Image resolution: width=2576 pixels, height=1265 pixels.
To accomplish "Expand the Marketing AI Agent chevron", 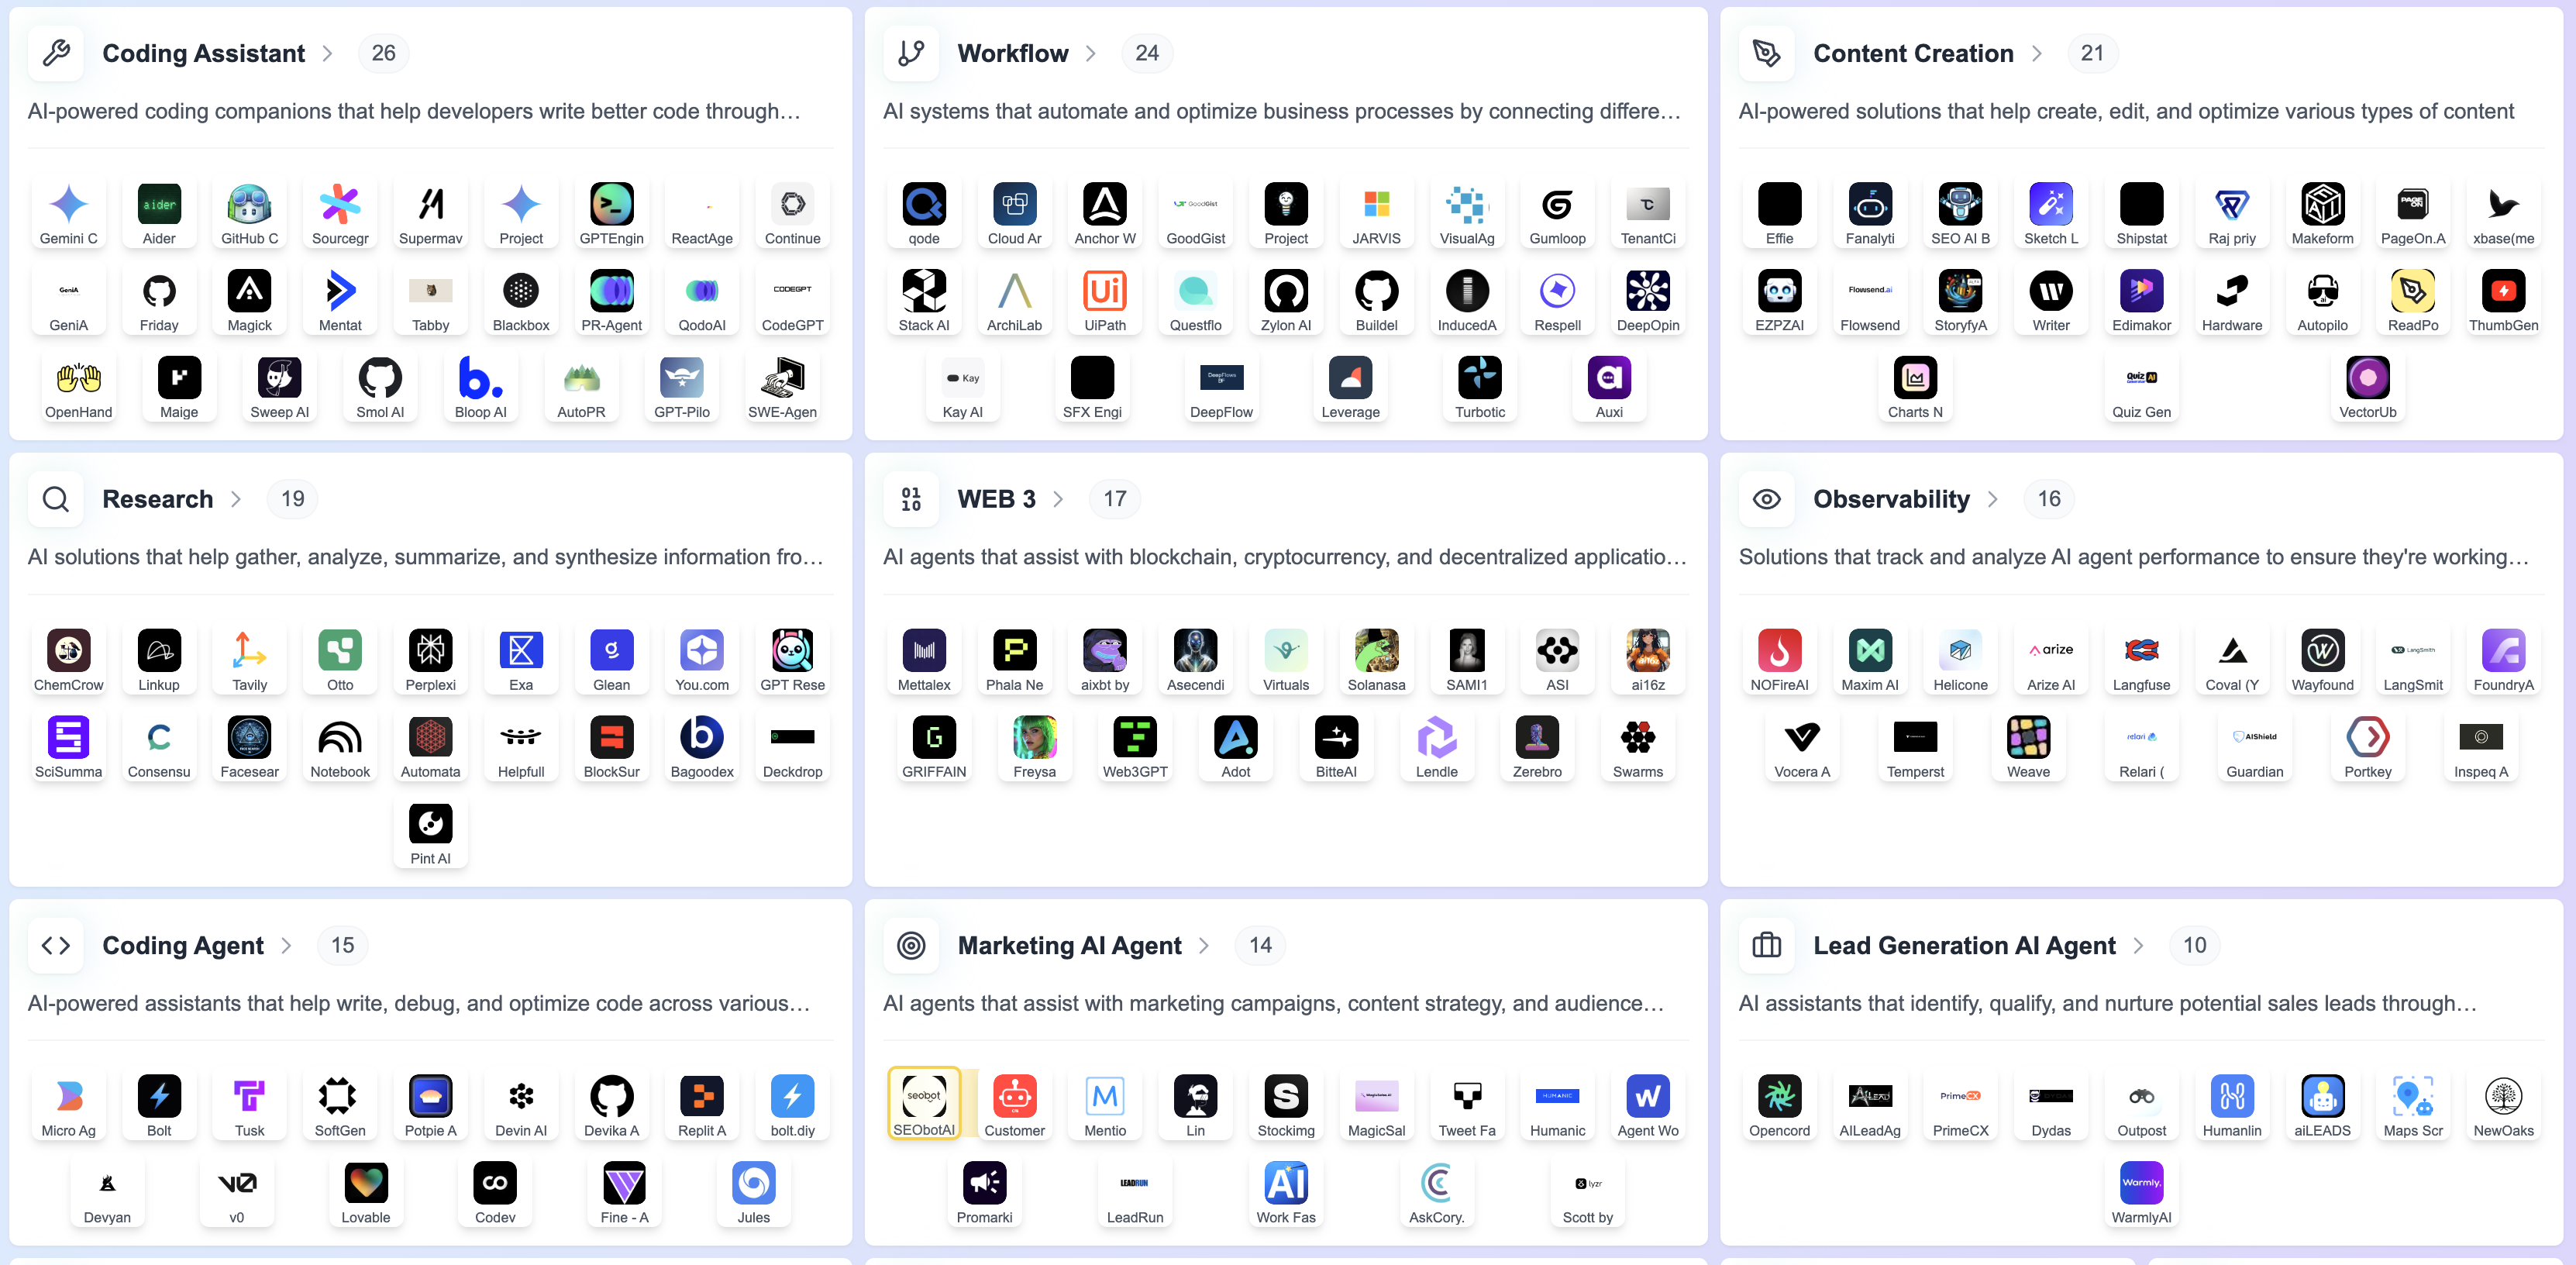I will (1203, 946).
